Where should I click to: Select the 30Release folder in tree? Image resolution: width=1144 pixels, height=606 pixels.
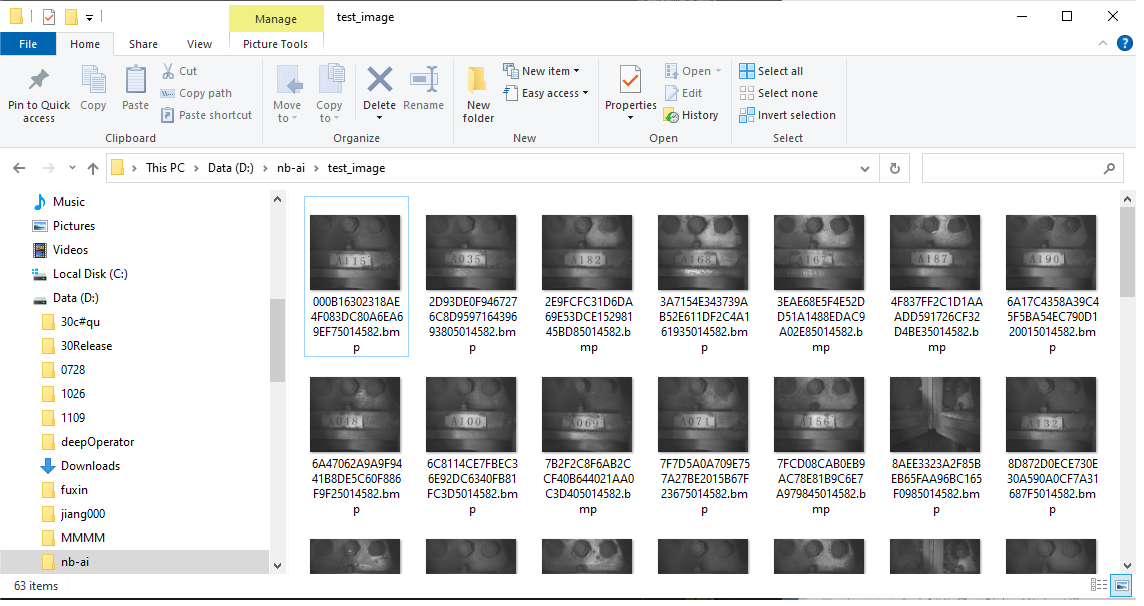pyautogui.click(x=86, y=346)
